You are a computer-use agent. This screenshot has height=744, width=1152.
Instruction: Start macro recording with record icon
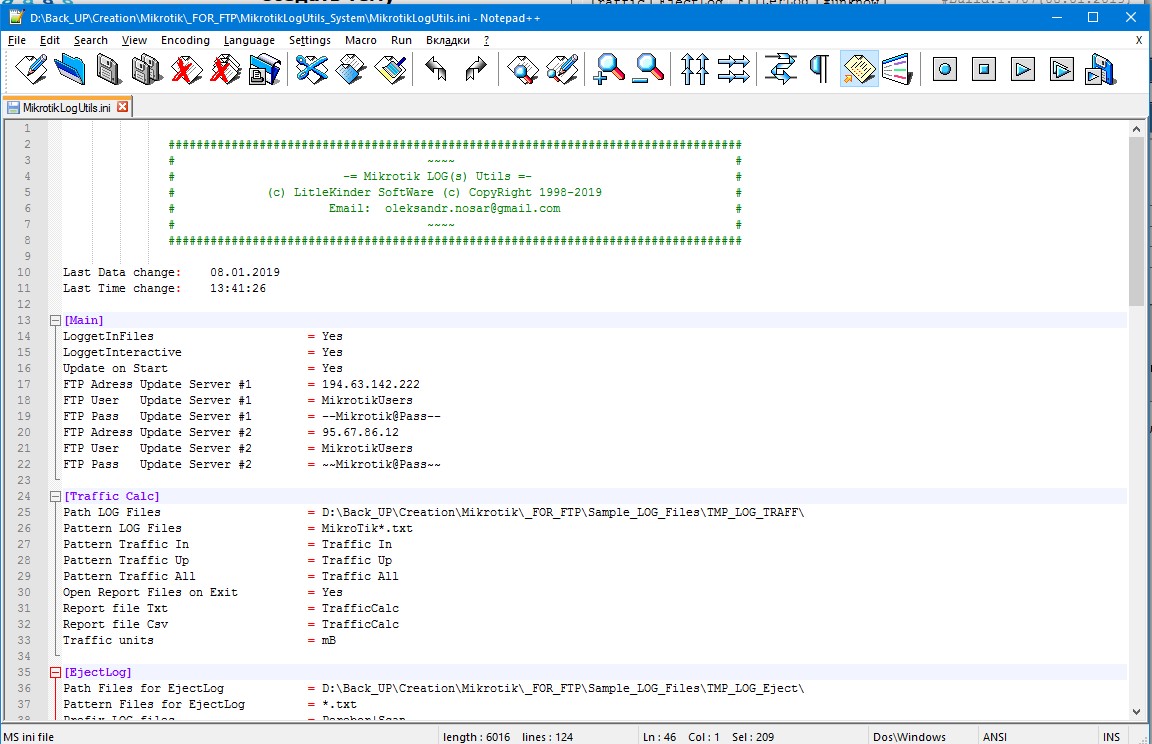point(945,70)
